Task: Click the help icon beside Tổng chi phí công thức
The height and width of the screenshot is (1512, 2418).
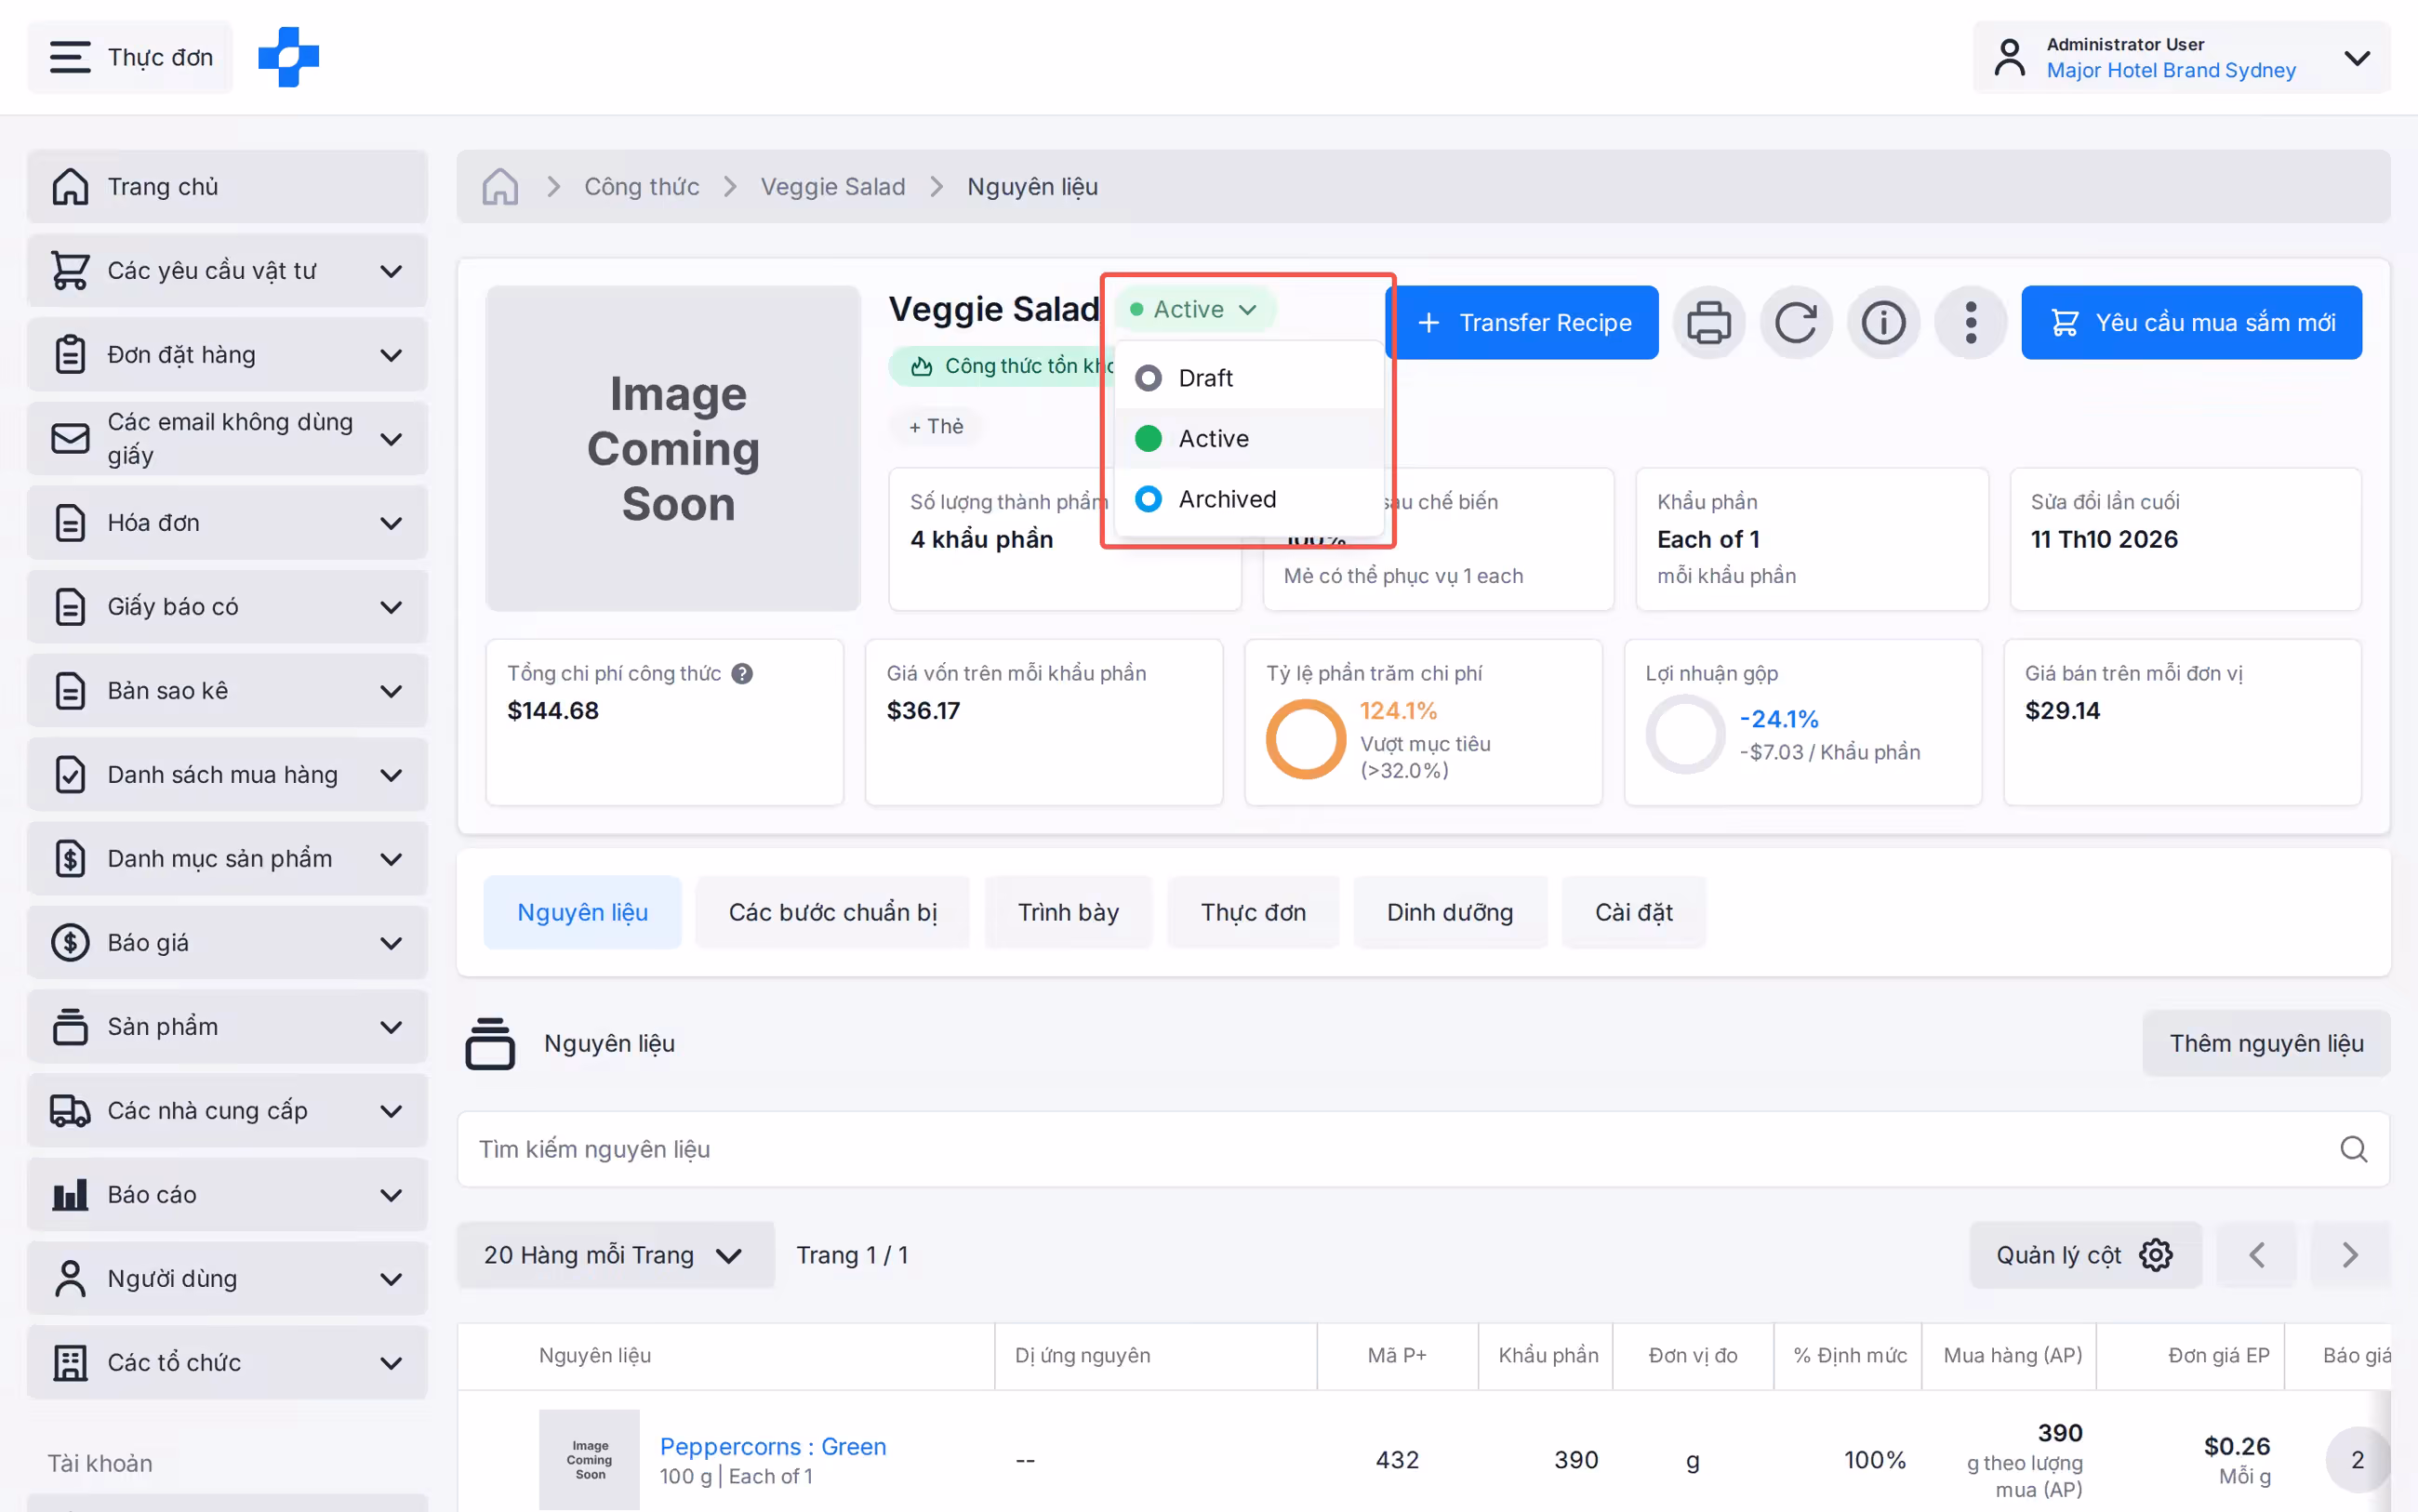Action: pyautogui.click(x=742, y=674)
